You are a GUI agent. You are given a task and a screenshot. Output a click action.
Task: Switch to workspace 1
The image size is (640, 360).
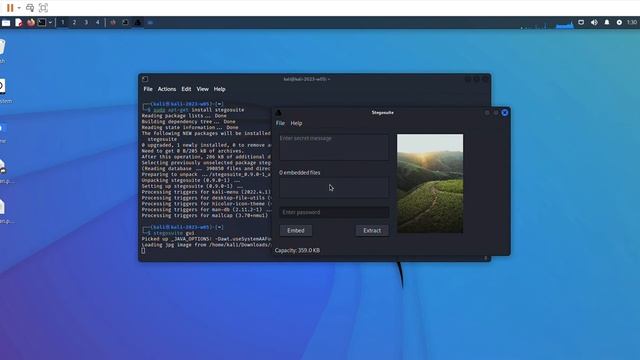pos(62,22)
